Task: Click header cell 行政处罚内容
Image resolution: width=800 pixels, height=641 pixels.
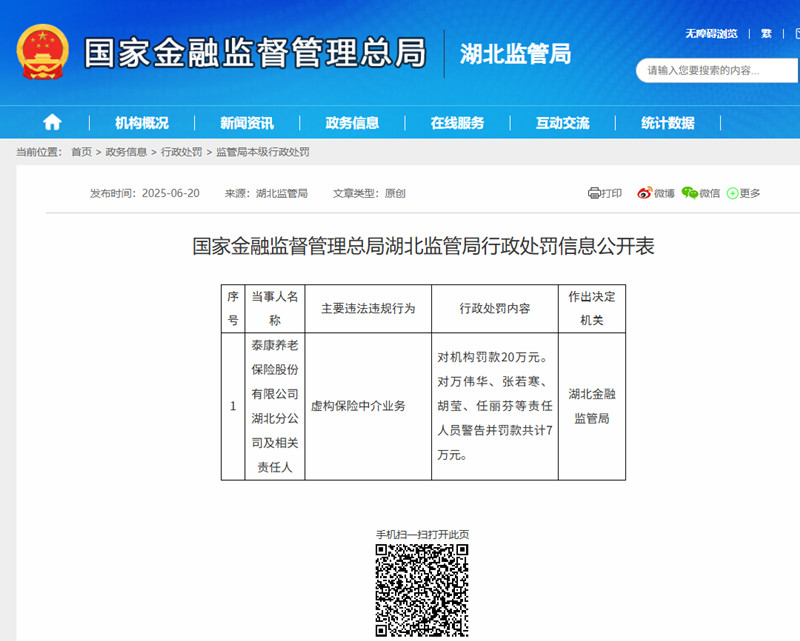Action: 495,309
